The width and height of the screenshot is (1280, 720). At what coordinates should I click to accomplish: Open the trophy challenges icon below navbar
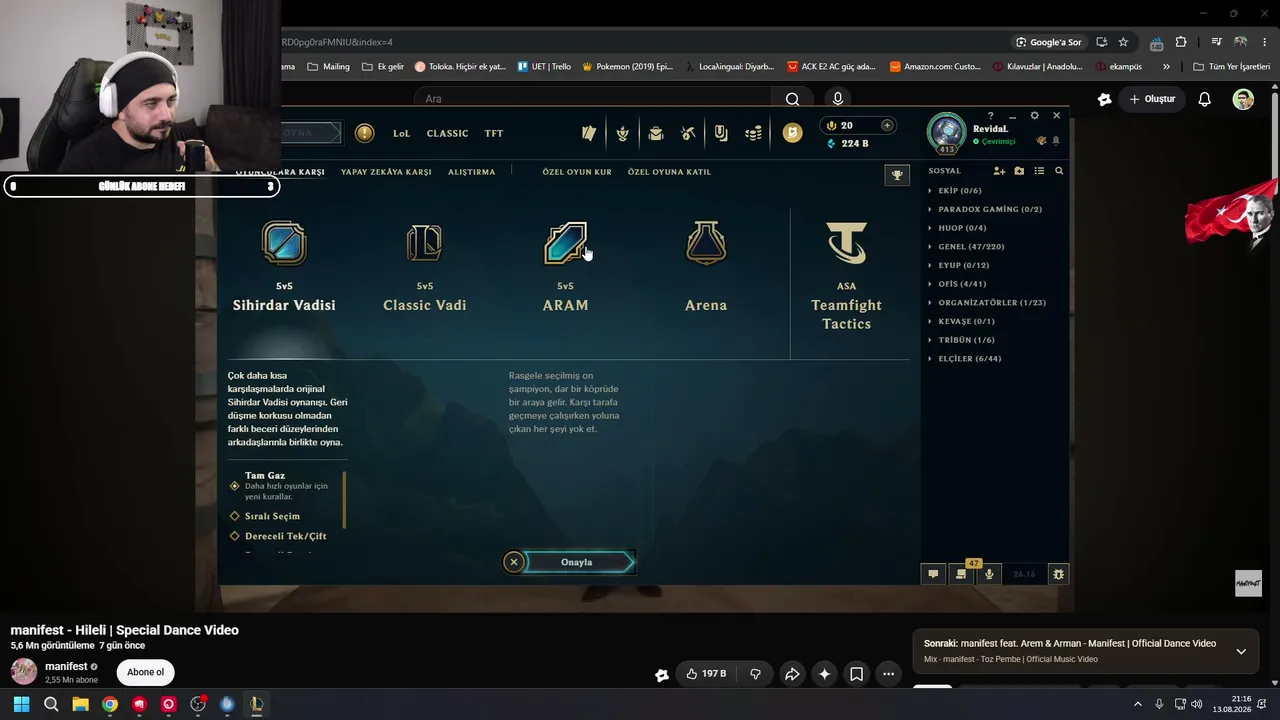point(897,175)
